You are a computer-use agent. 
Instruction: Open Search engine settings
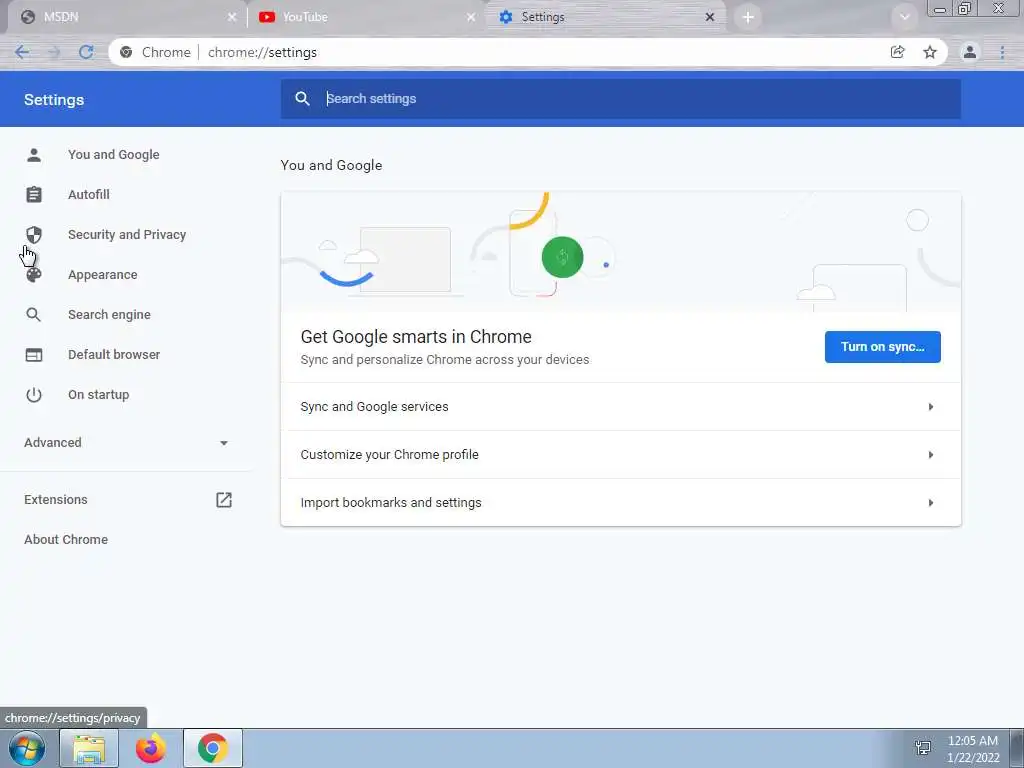pyautogui.click(x=109, y=315)
